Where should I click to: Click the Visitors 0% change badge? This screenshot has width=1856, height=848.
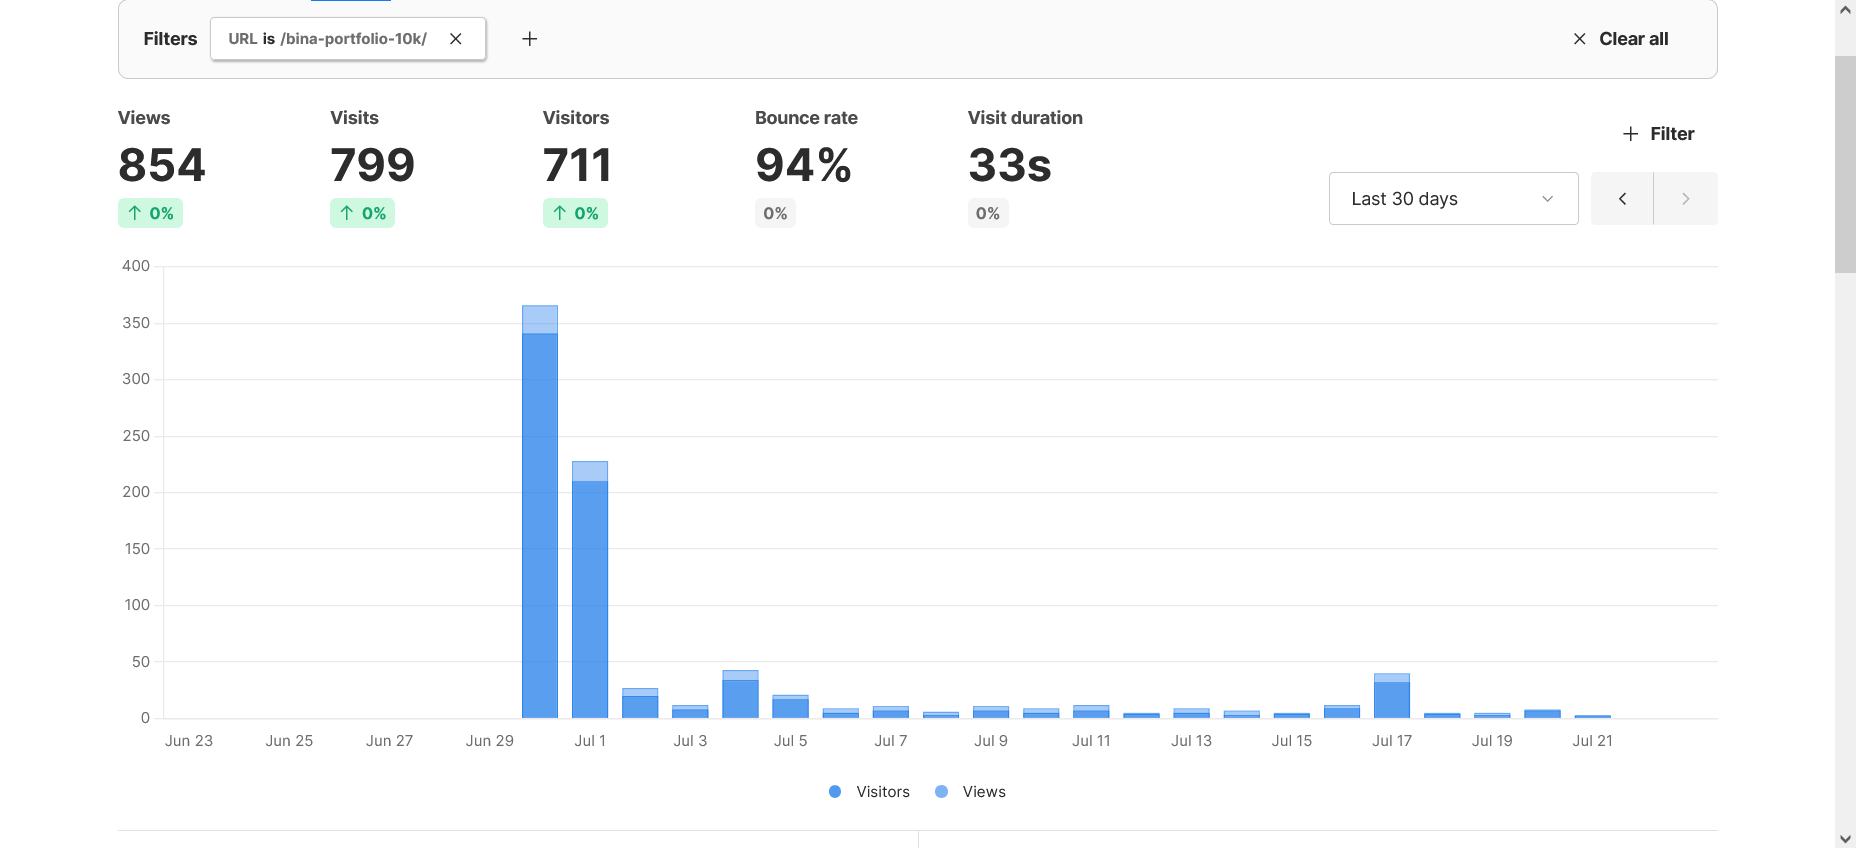[575, 213]
